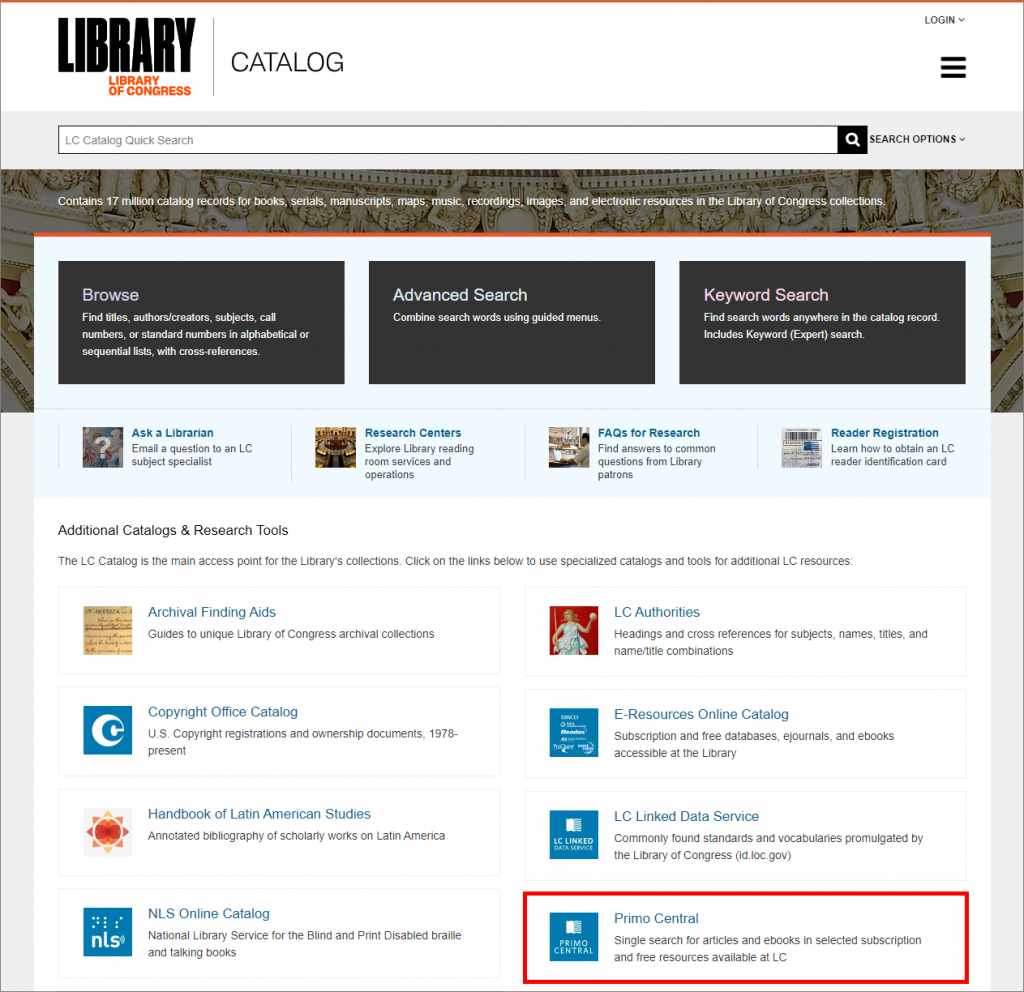Click 'Email a question to an LC subject specialist'
This screenshot has height=992, width=1024.
click(x=192, y=455)
